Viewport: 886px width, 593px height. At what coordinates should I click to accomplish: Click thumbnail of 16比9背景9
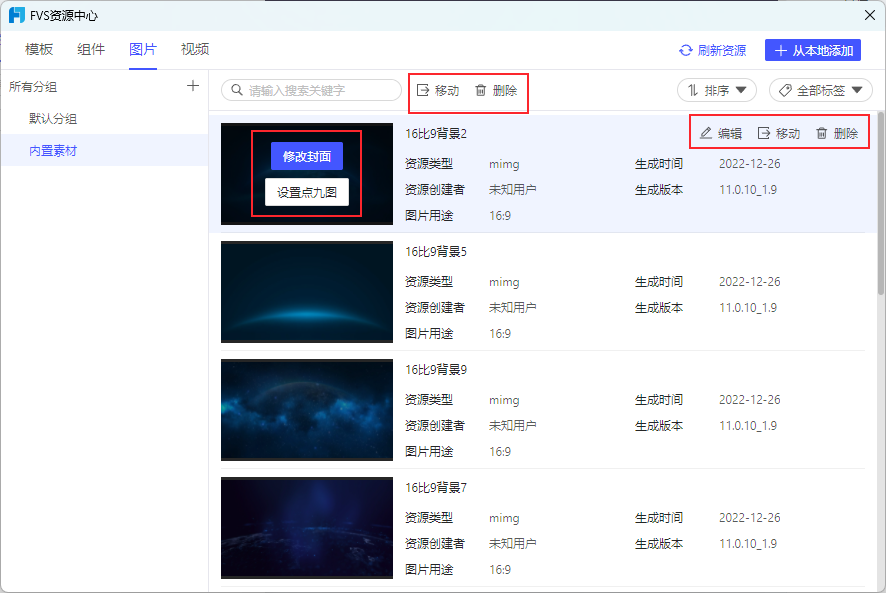coord(307,410)
